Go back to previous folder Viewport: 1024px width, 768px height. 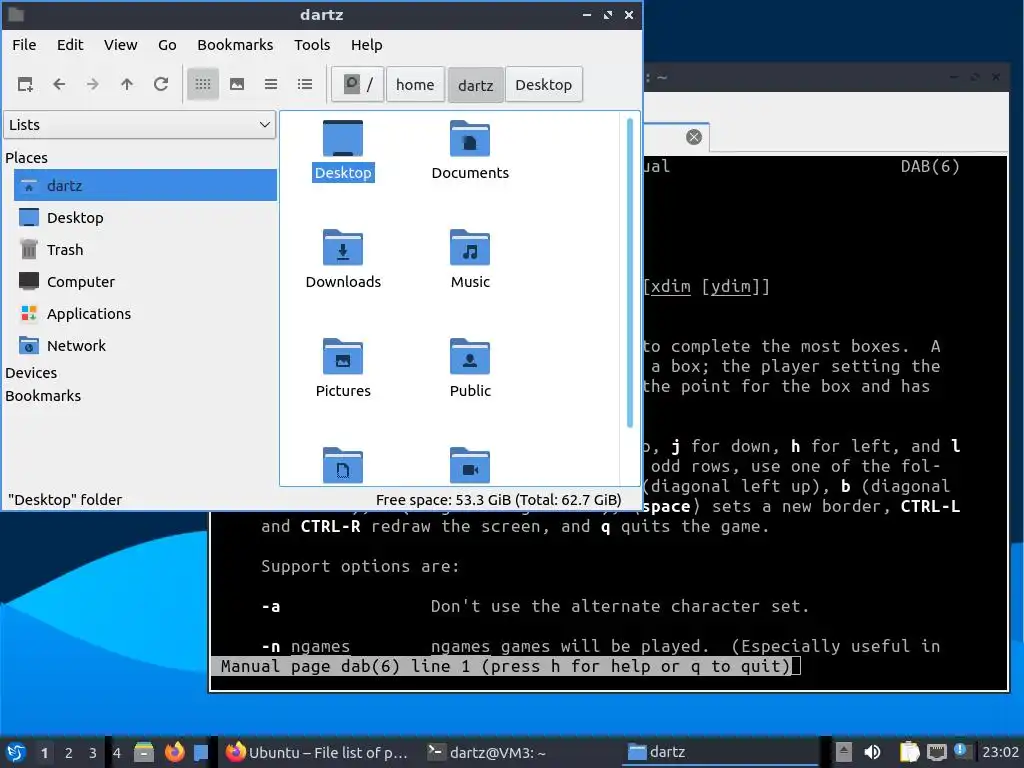click(x=59, y=84)
